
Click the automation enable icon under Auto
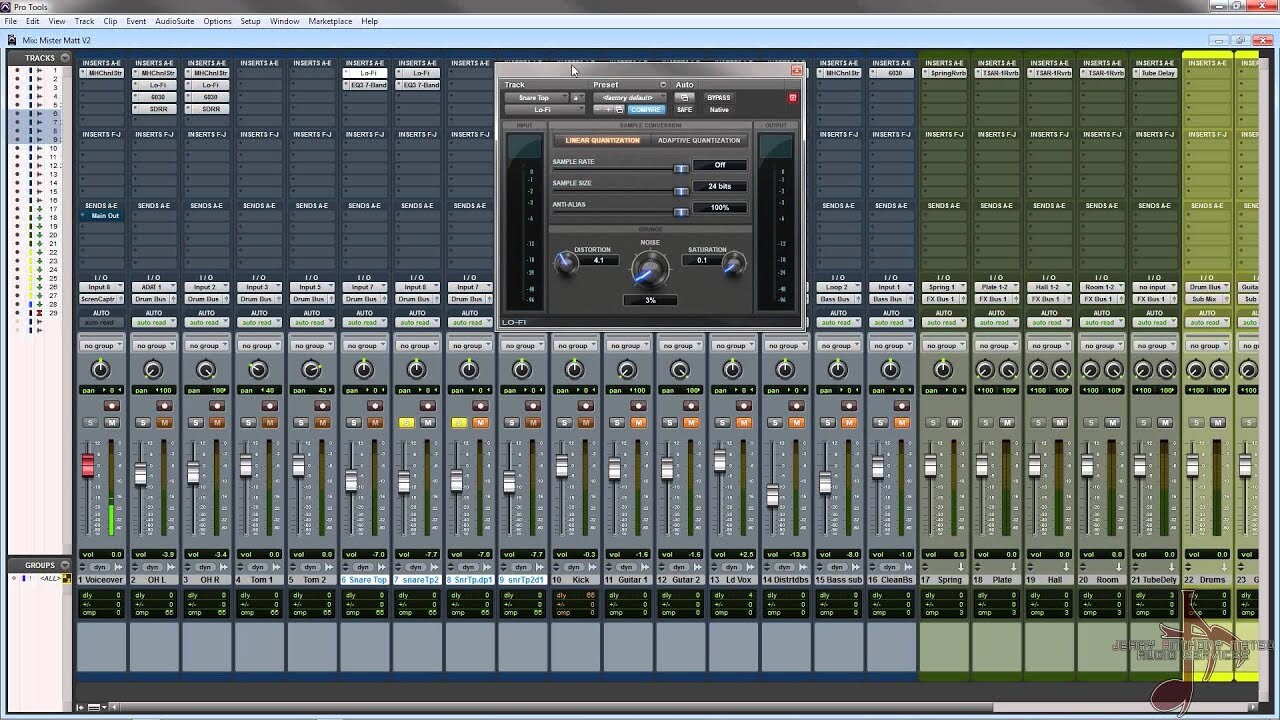pyautogui.click(x=684, y=98)
